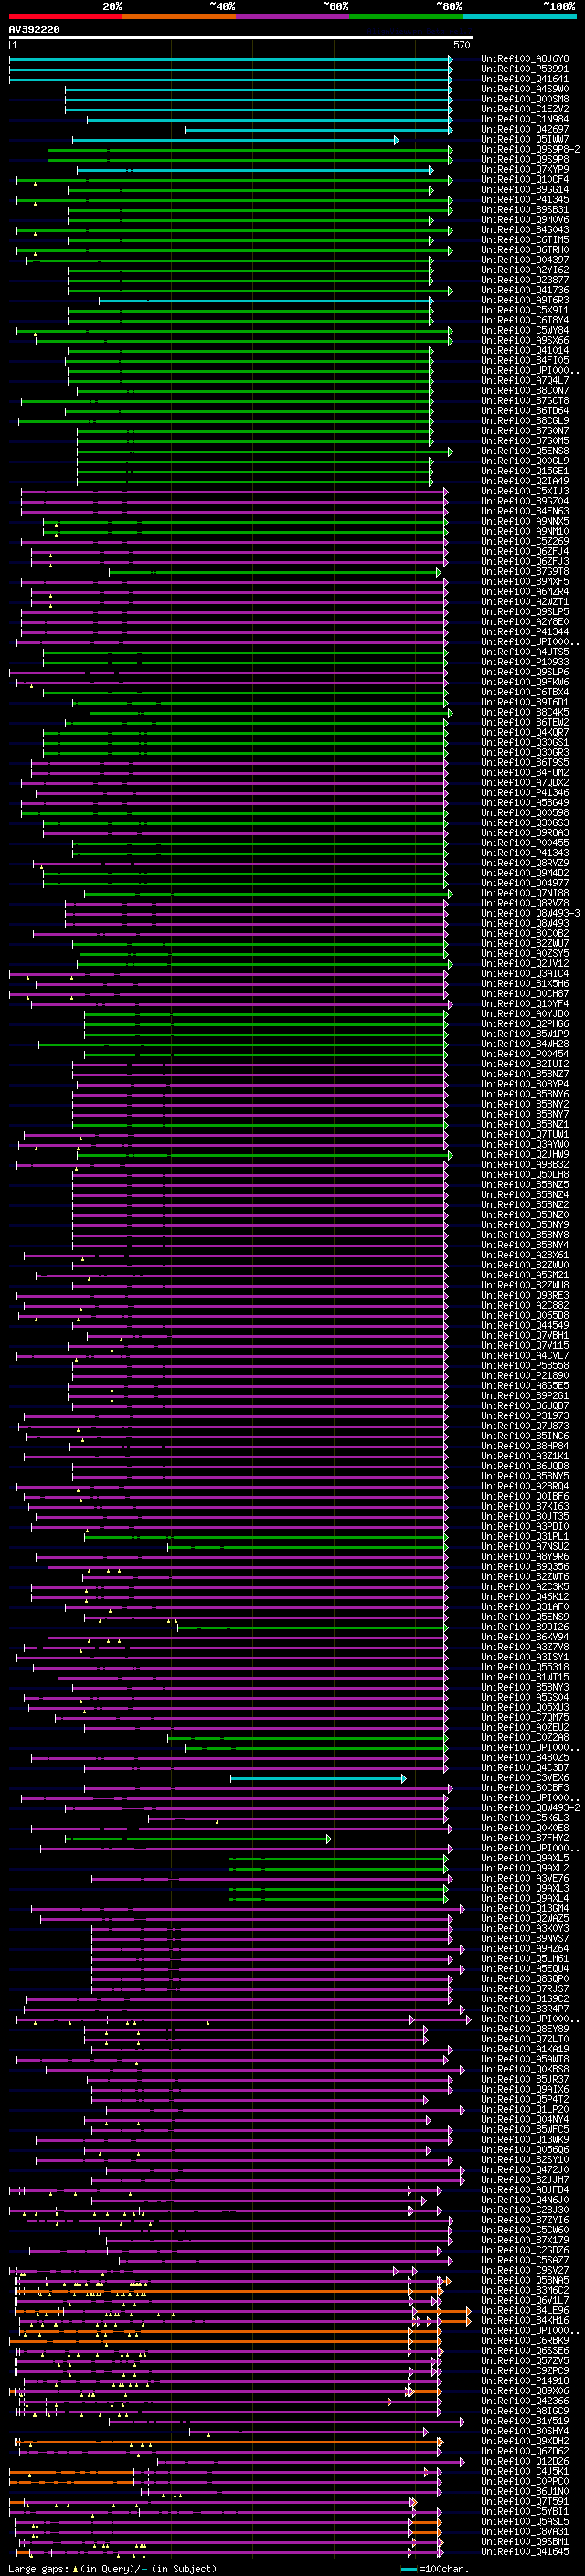
Task: Open hit UniRef100_A6J6Y8
Action: (525, 59)
